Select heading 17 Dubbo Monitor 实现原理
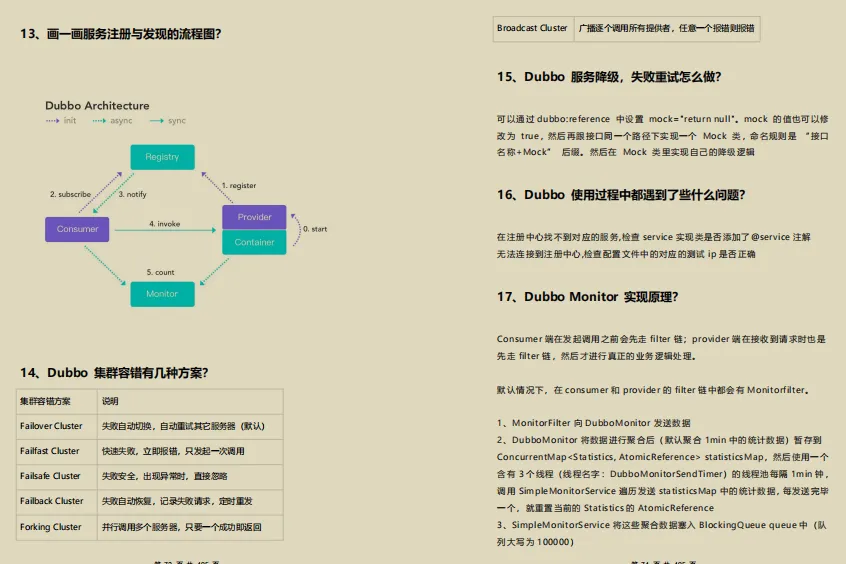 [x=587, y=297]
